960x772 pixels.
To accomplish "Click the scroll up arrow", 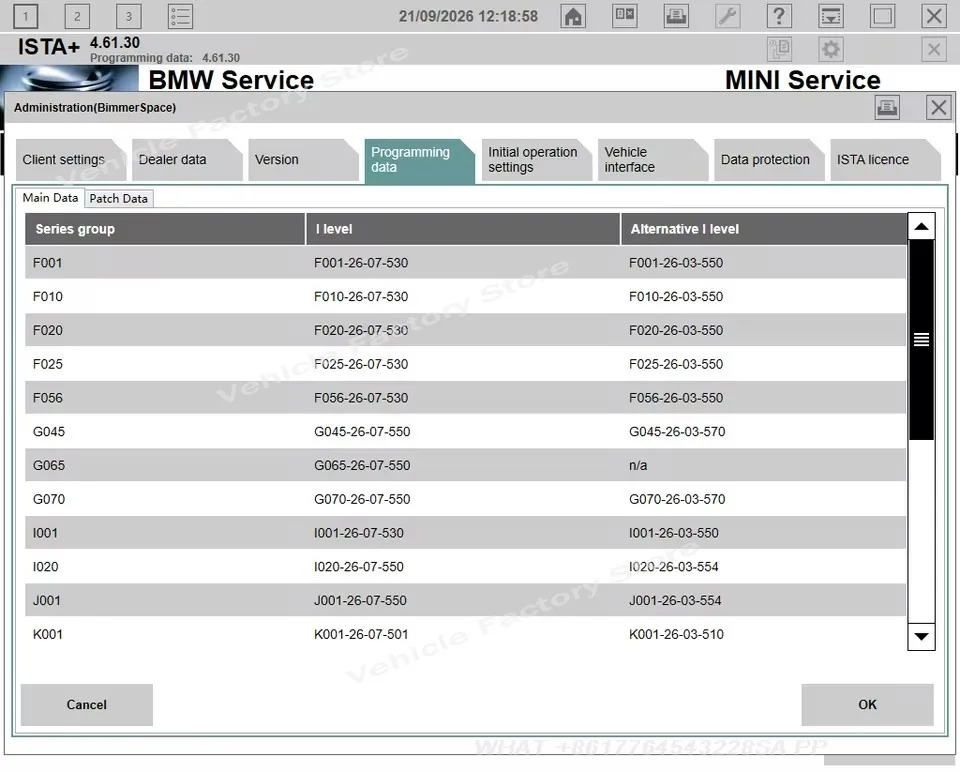I will (x=921, y=227).
